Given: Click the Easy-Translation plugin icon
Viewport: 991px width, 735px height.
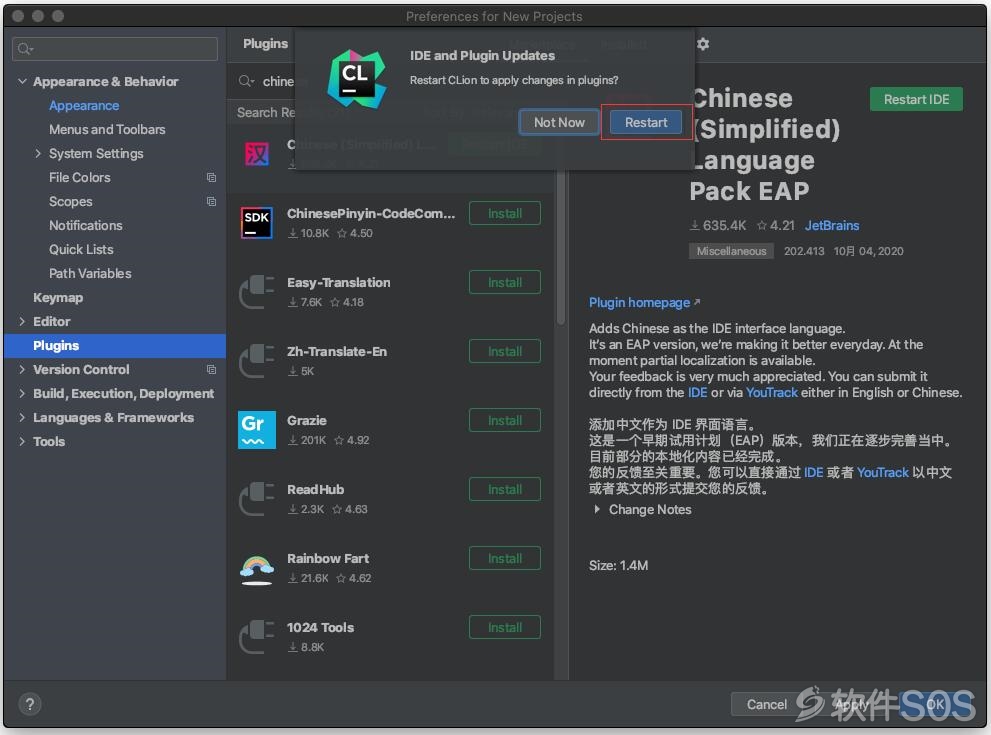Looking at the screenshot, I should [x=257, y=291].
